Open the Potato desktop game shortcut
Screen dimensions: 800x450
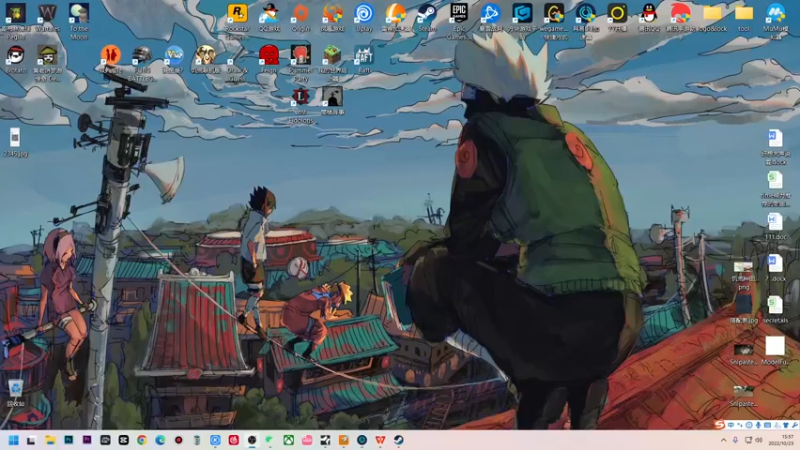(16, 60)
